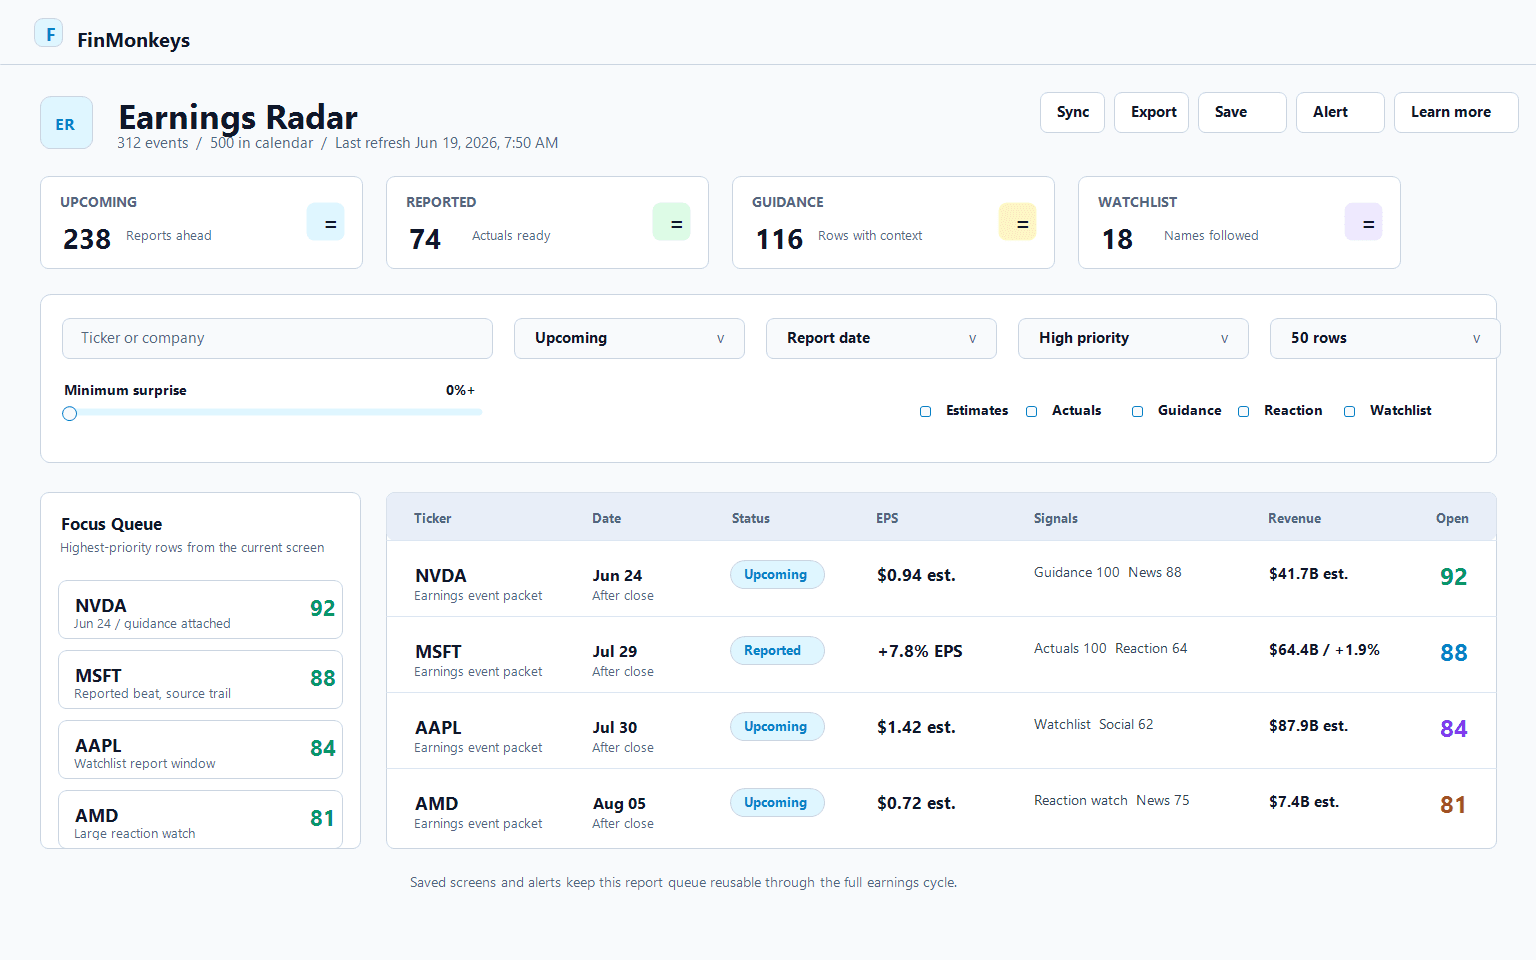
Task: Click the Jun 24 date cell
Action: (617, 576)
